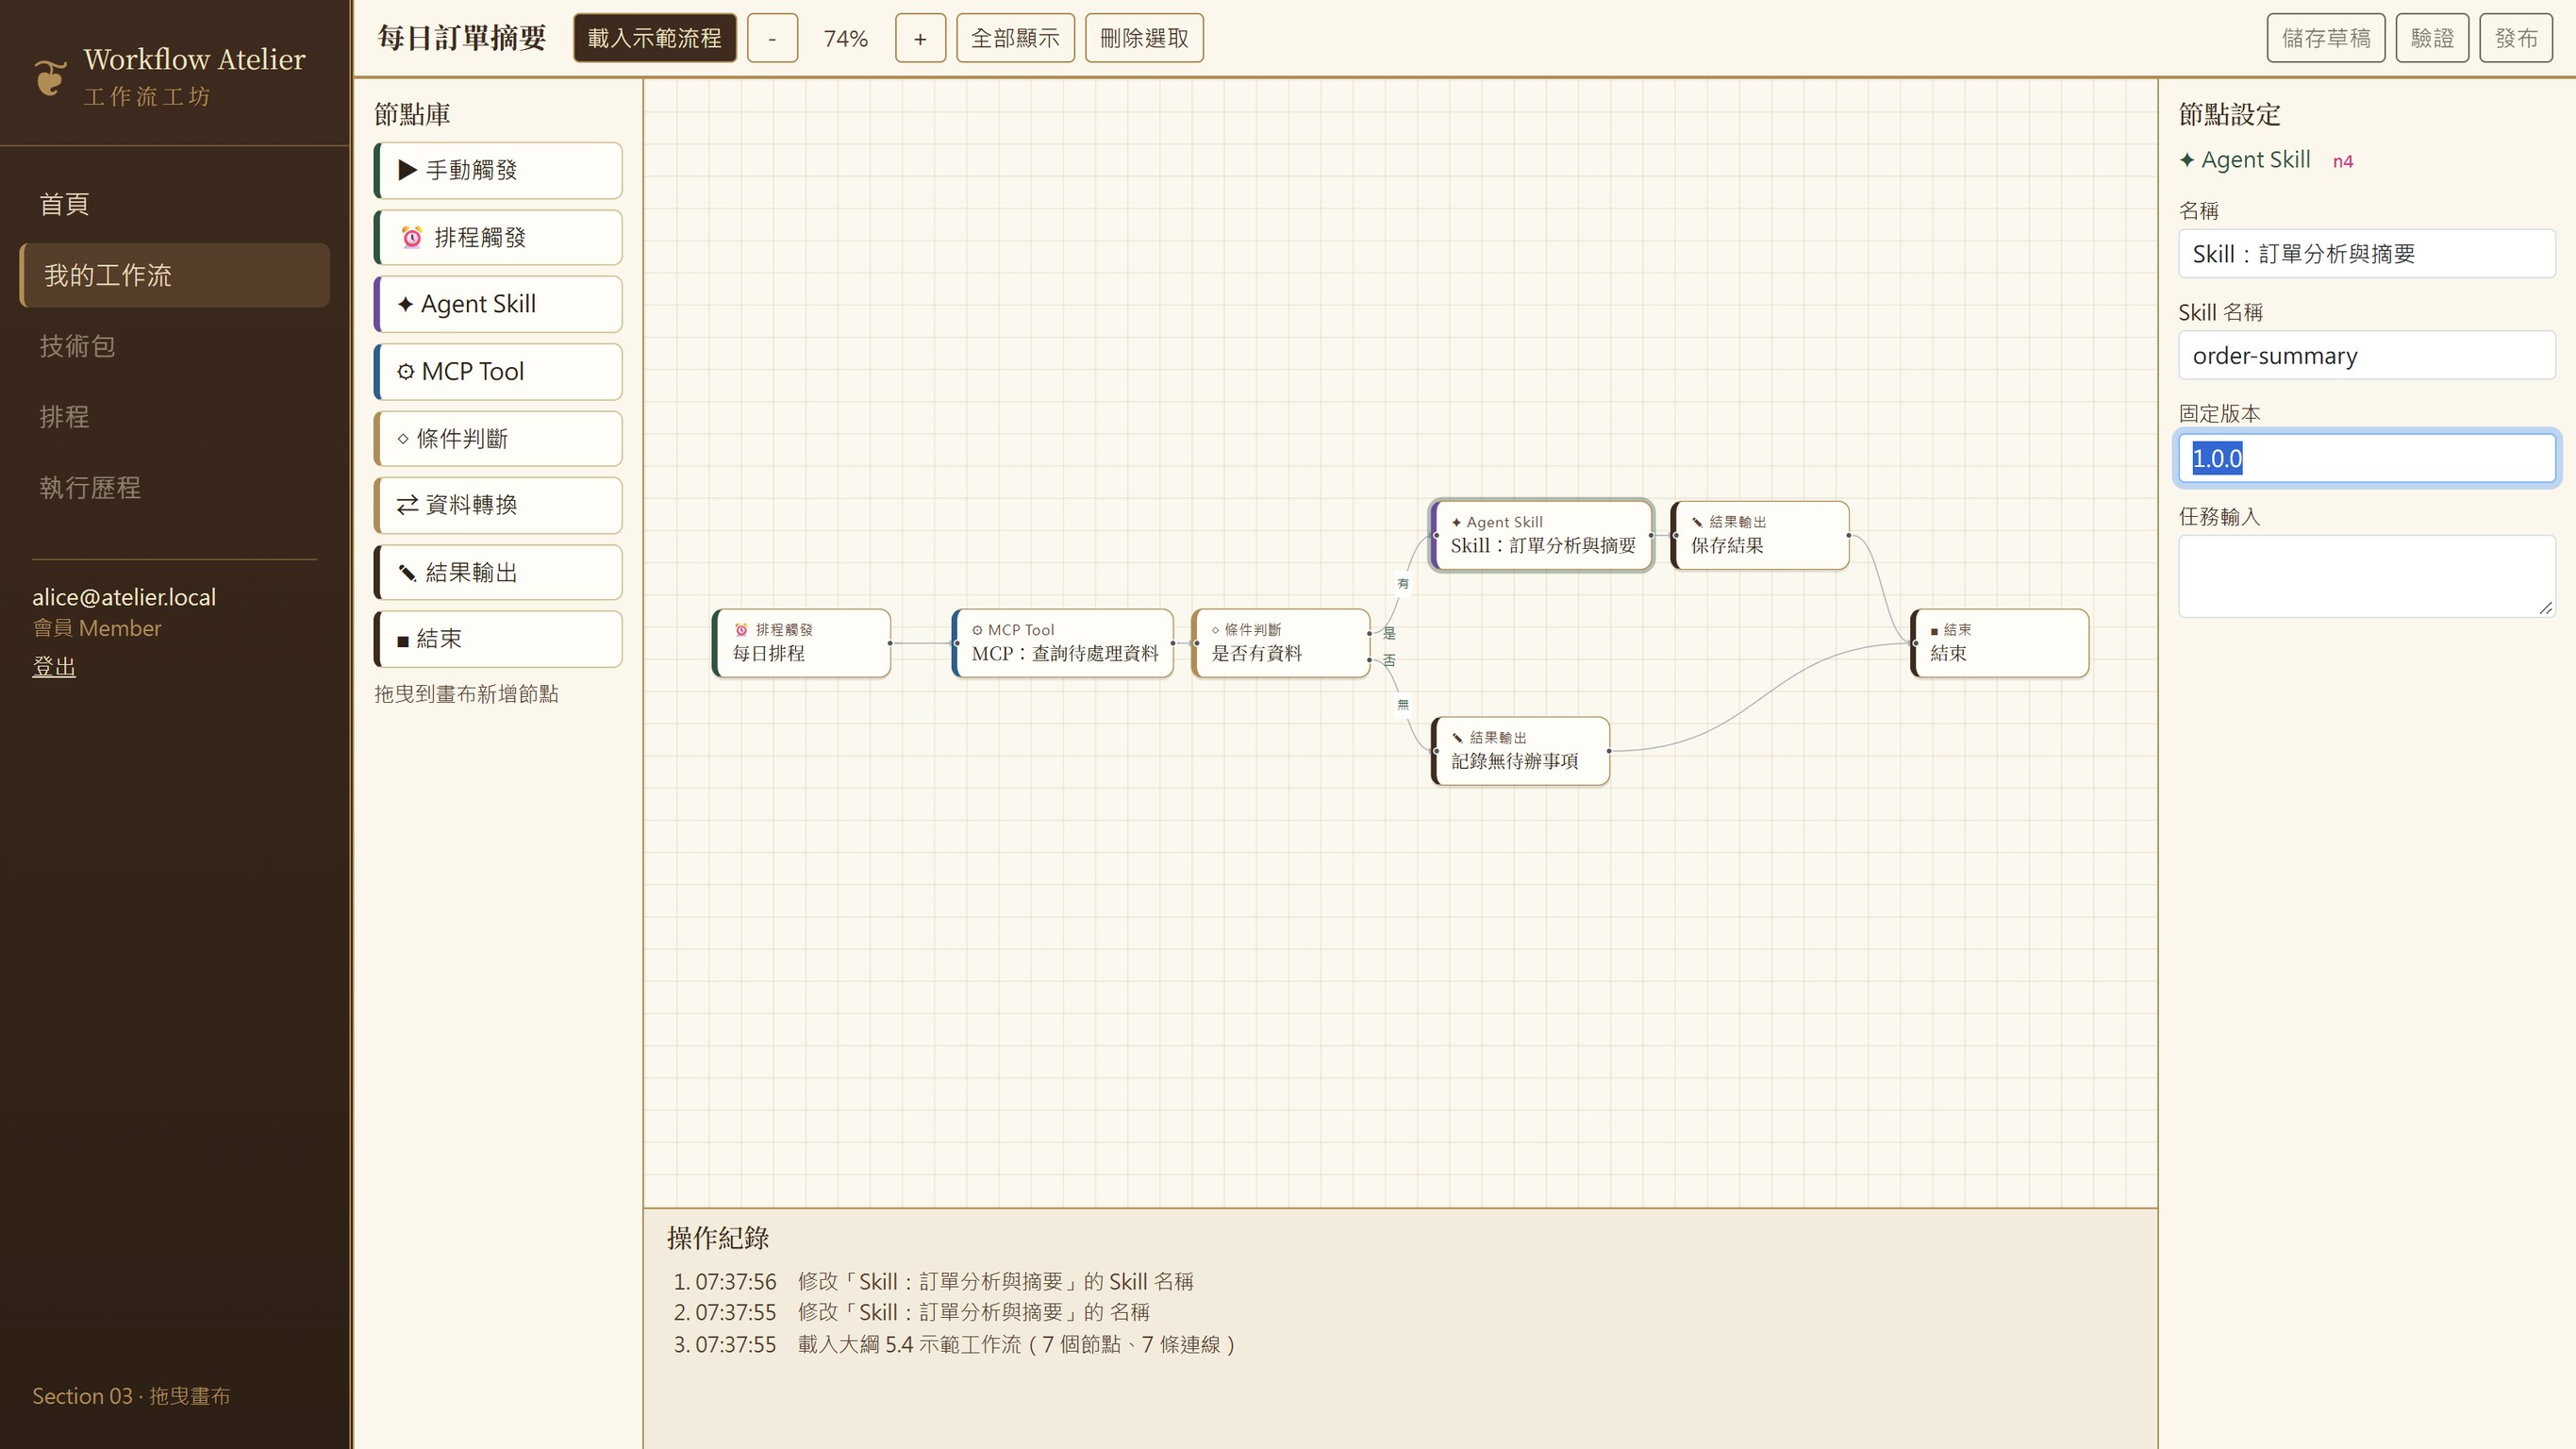The width and height of the screenshot is (2576, 1449).
Task: Choose the 條件判斷 diamond node
Action: [498, 439]
